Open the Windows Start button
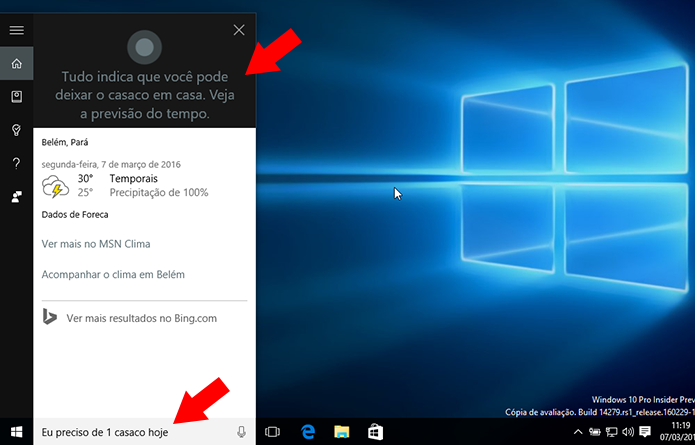Viewport: 695px width, 445px height. tap(17, 432)
